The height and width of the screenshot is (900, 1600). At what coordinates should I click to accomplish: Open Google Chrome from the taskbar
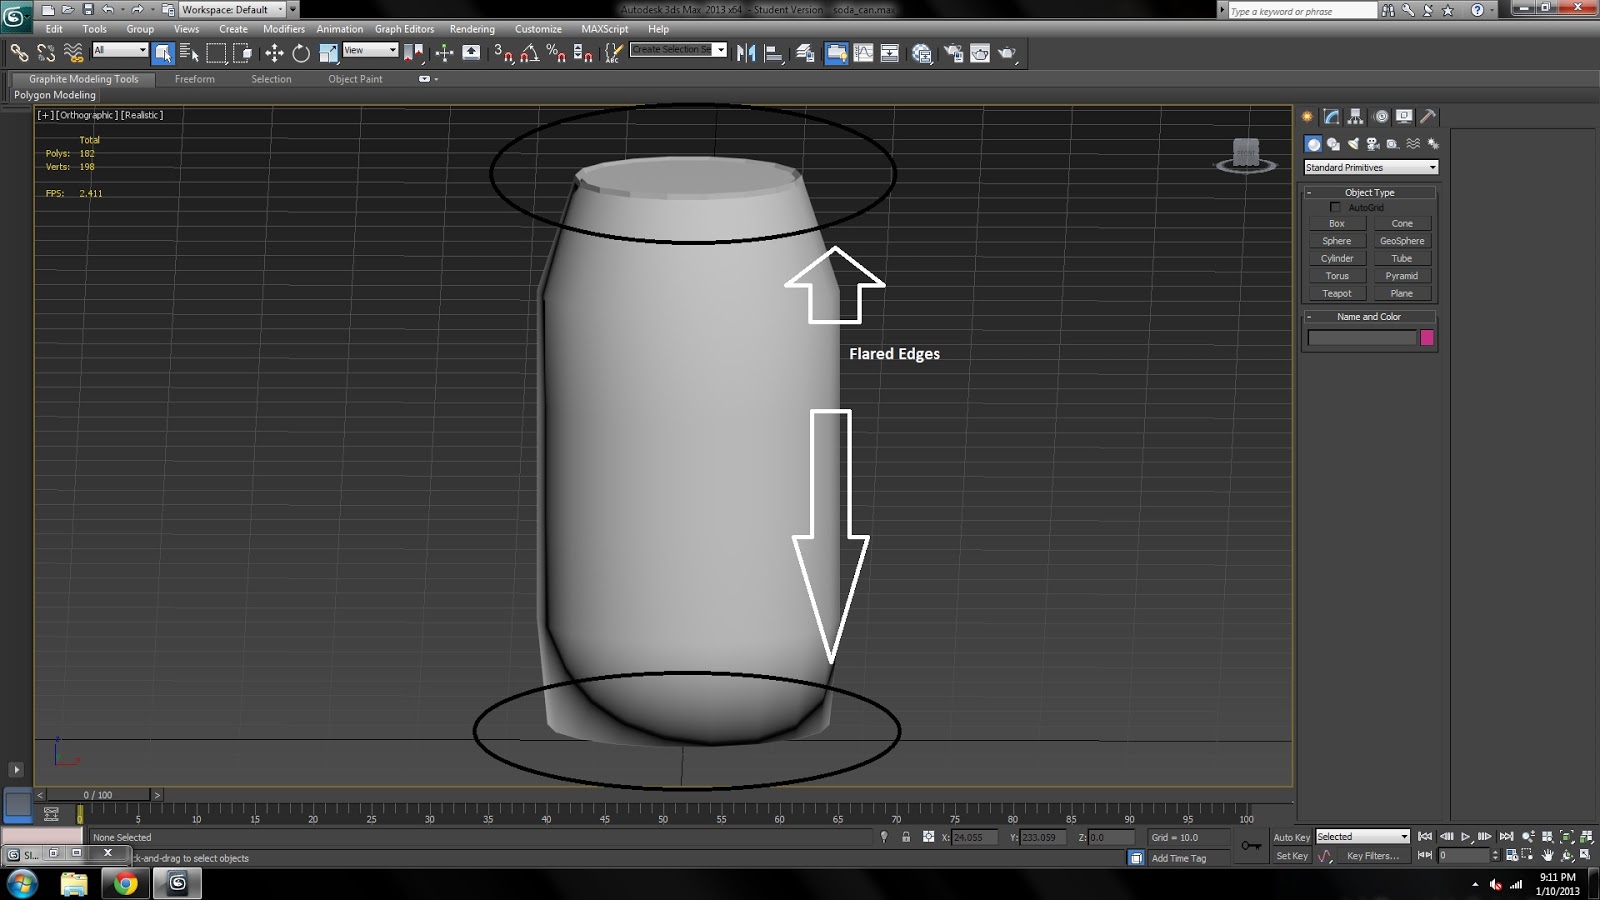coord(125,884)
